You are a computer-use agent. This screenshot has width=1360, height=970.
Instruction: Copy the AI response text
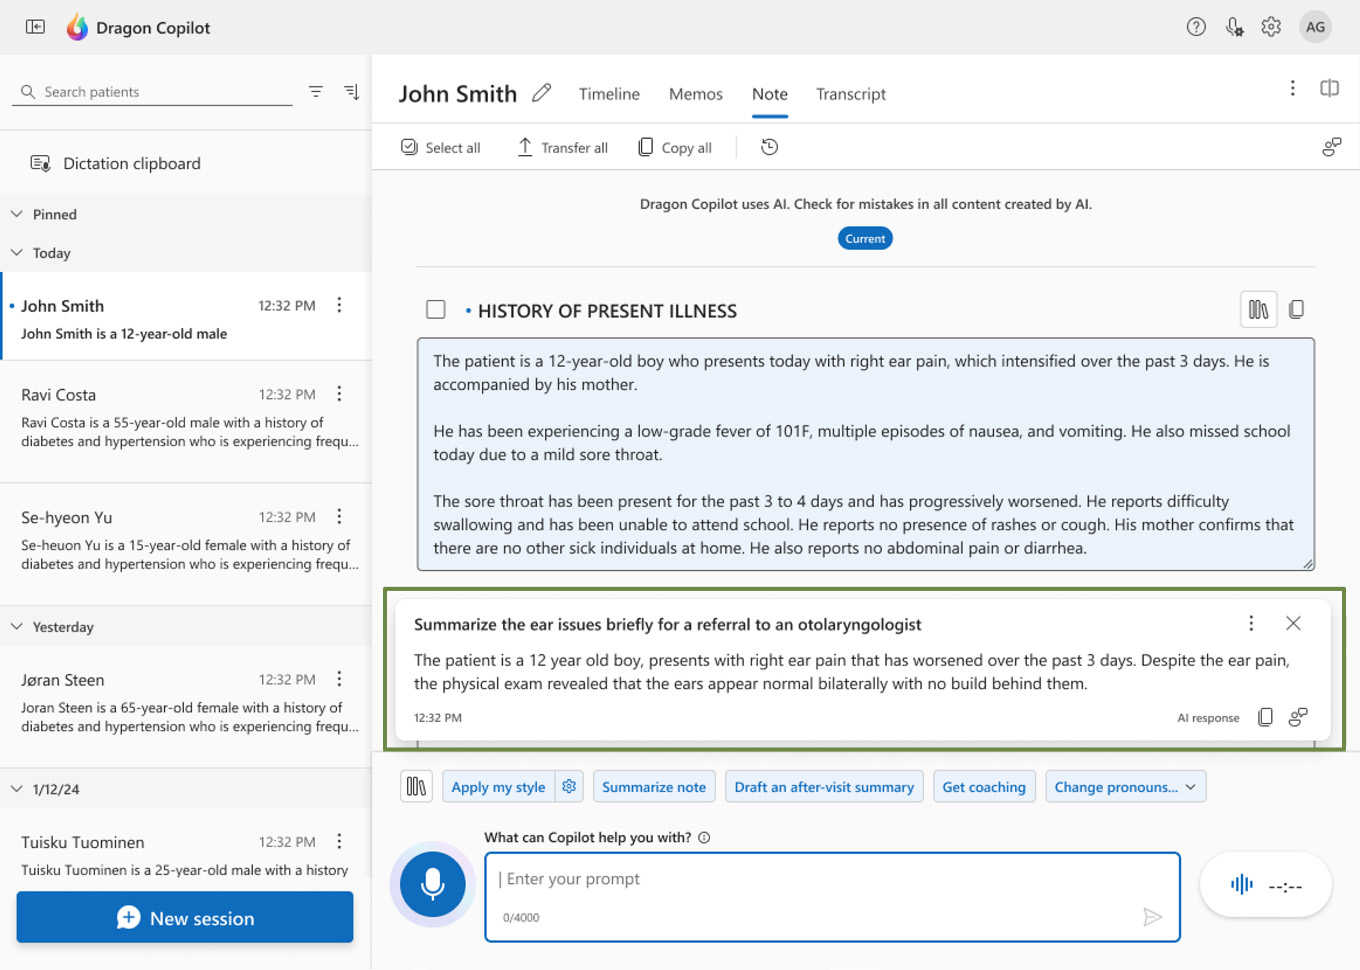tap(1265, 717)
